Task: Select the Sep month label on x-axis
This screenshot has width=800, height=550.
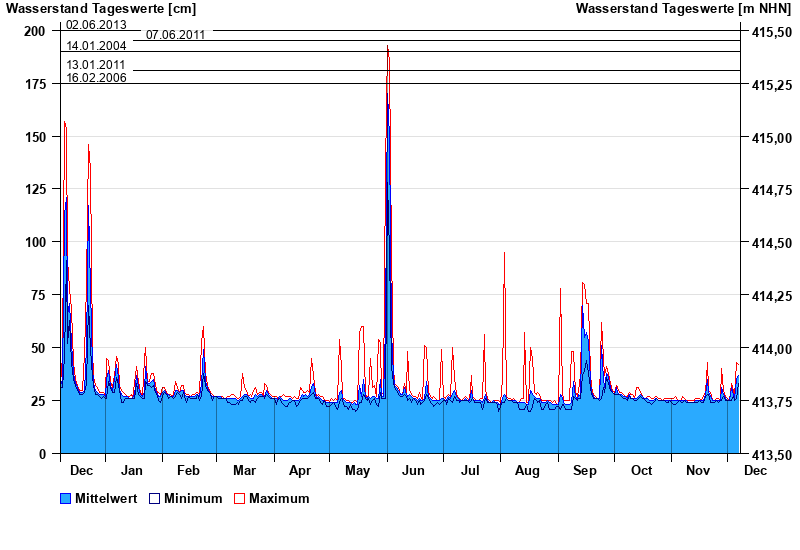Action: click(x=585, y=470)
